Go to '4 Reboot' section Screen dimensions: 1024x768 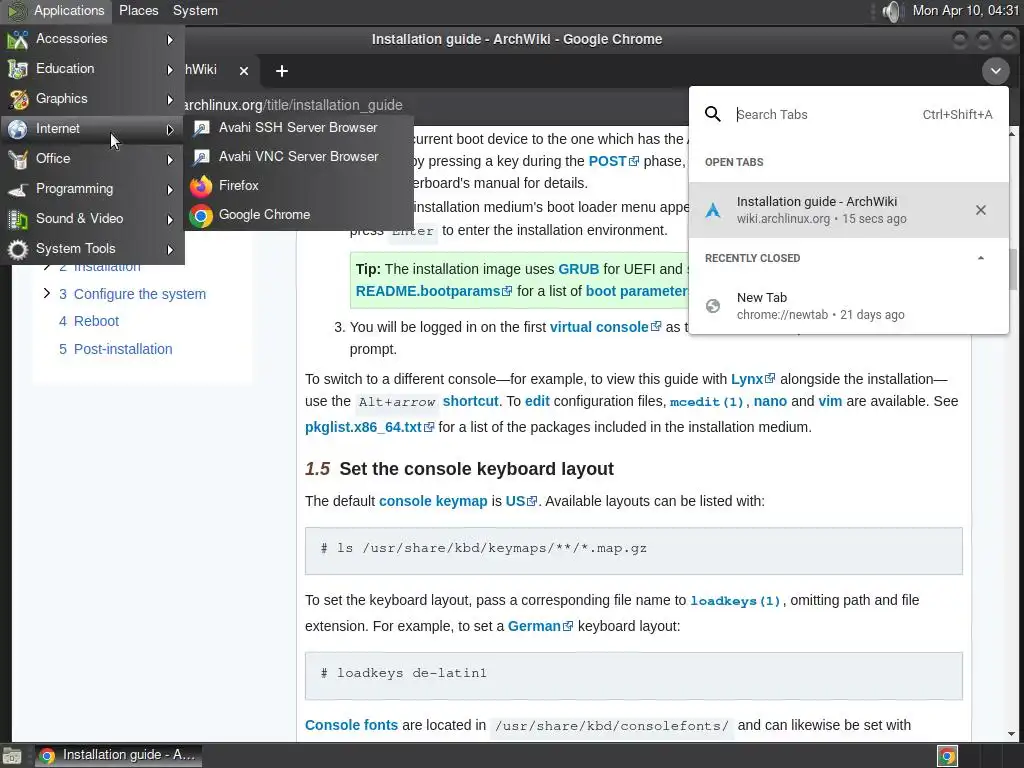click(89, 321)
